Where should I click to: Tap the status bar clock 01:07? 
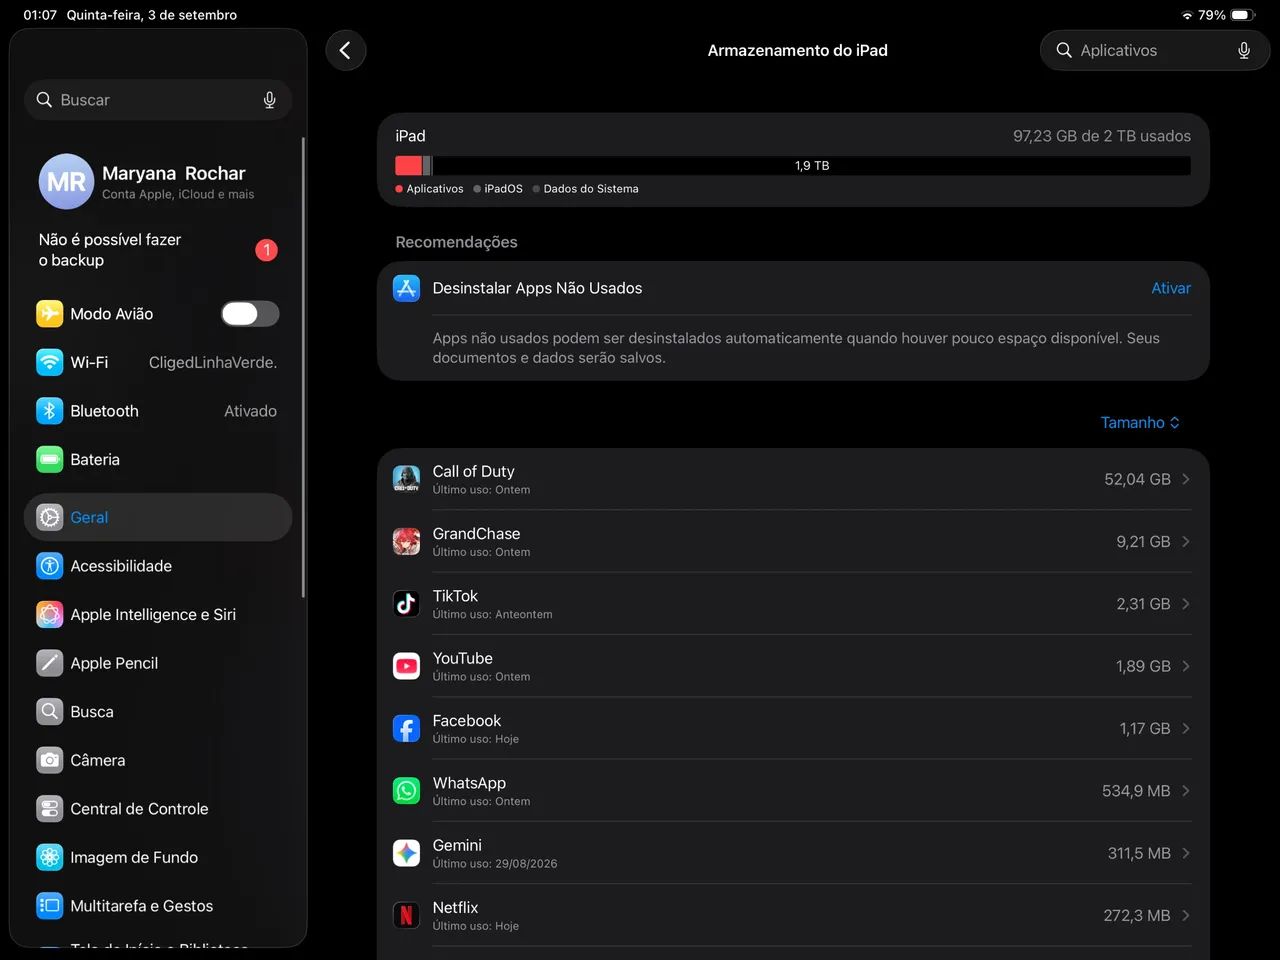tap(40, 15)
